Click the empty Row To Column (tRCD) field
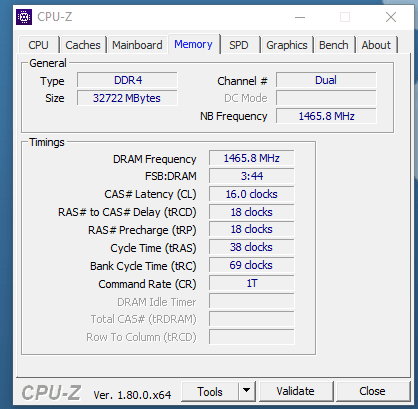This screenshot has width=418, height=409. pyautogui.click(x=252, y=337)
